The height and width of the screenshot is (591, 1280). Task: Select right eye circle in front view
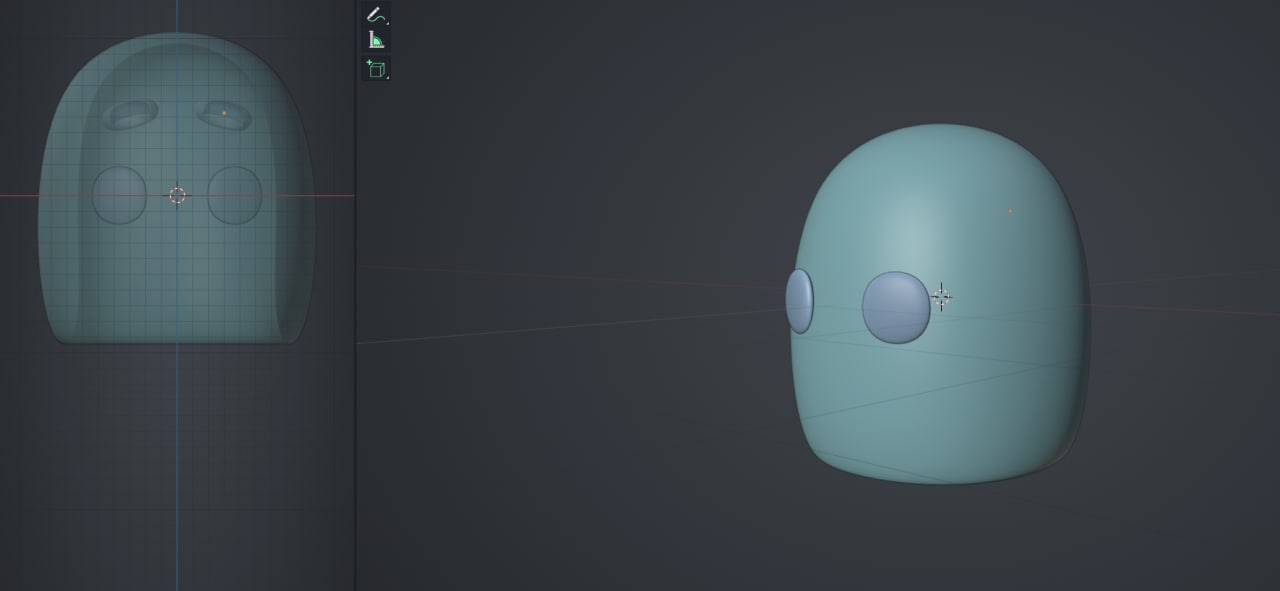[235, 195]
